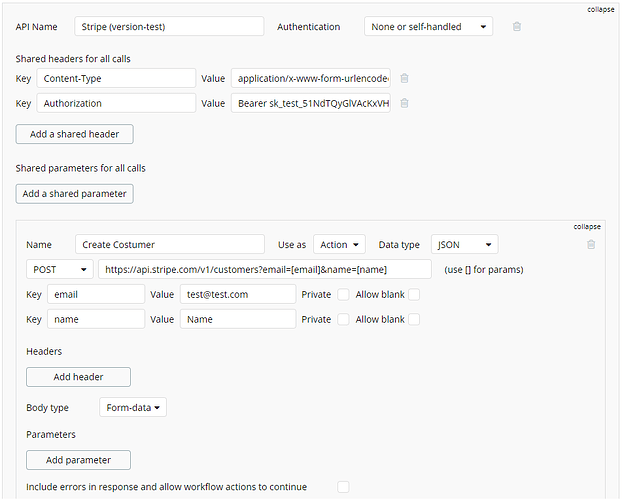The image size is (622, 500).
Task: Open the Body type Form-data dropdown
Action: click(133, 407)
